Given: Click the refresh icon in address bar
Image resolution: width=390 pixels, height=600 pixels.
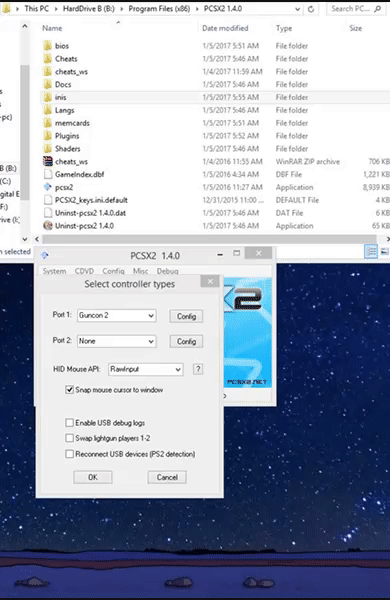Looking at the screenshot, I should click(x=311, y=9).
